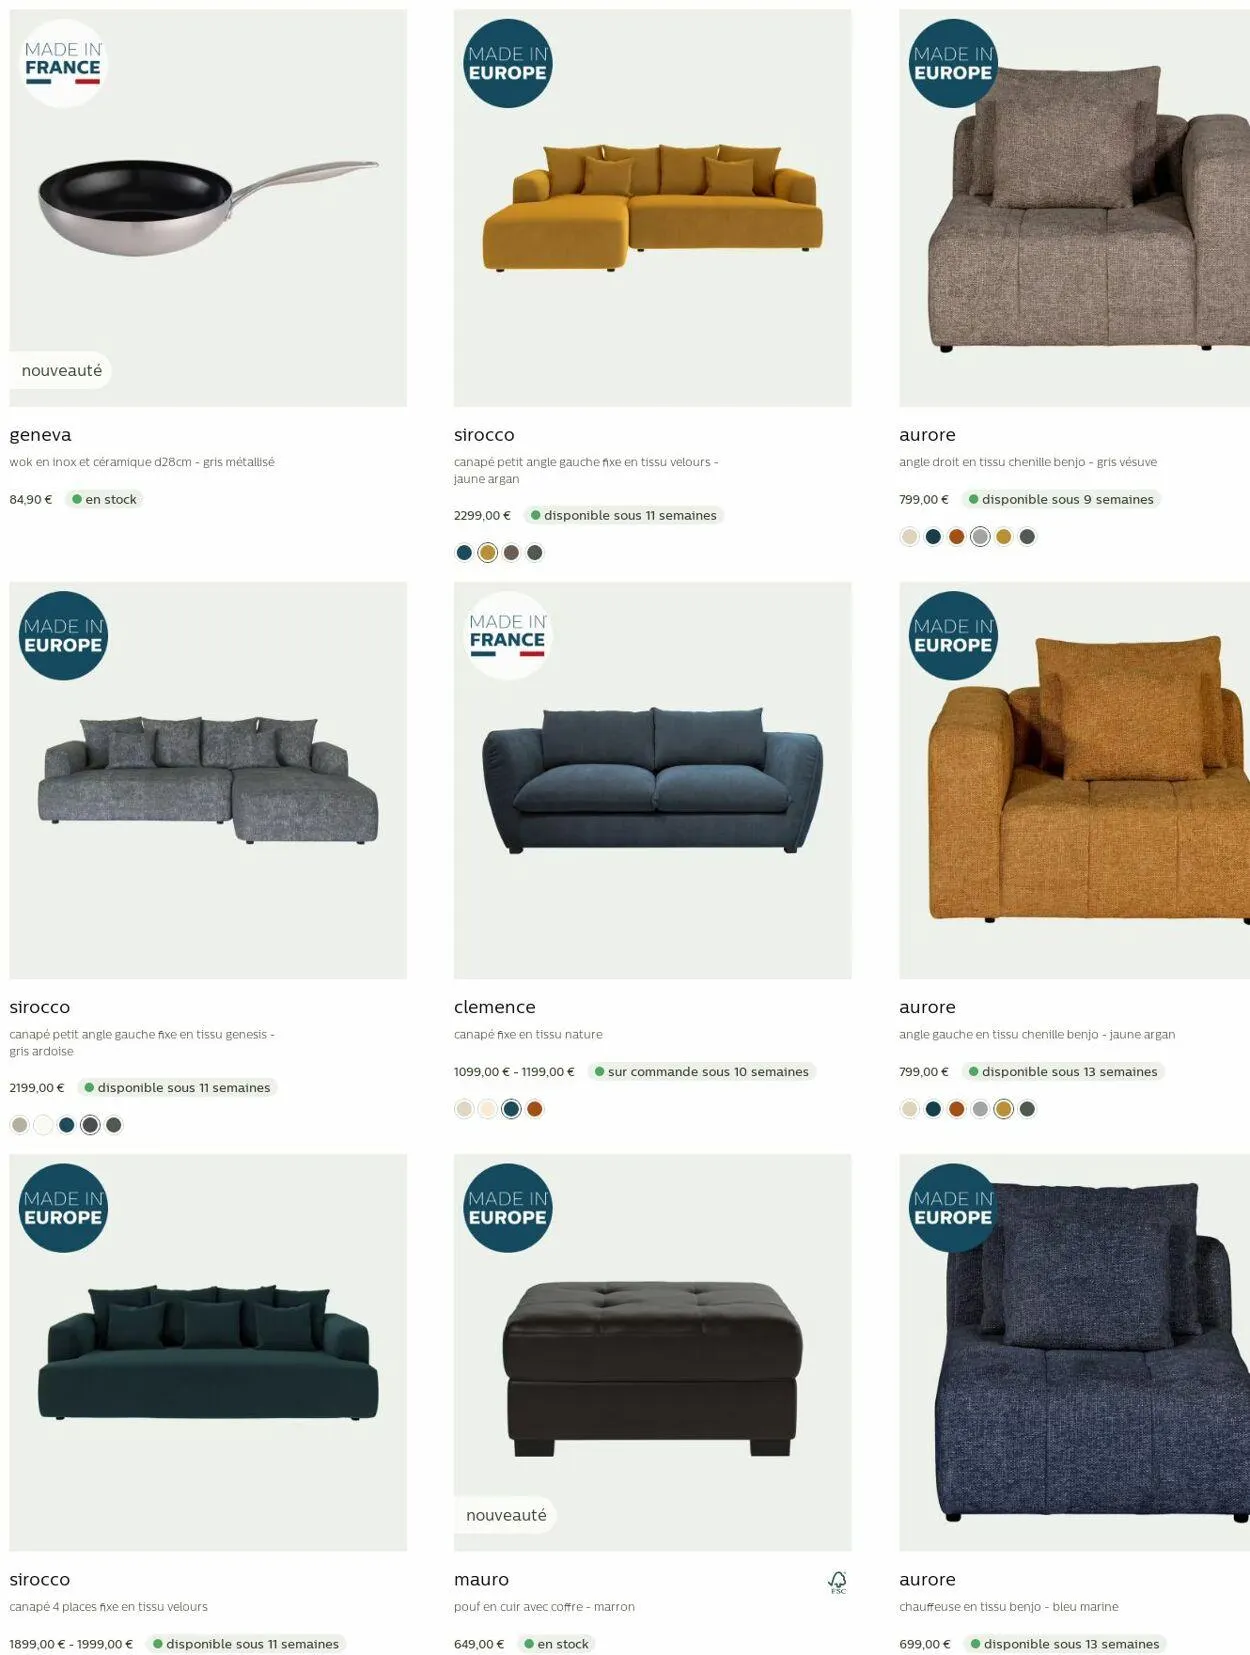Open the clemence product title link

pos(495,1007)
